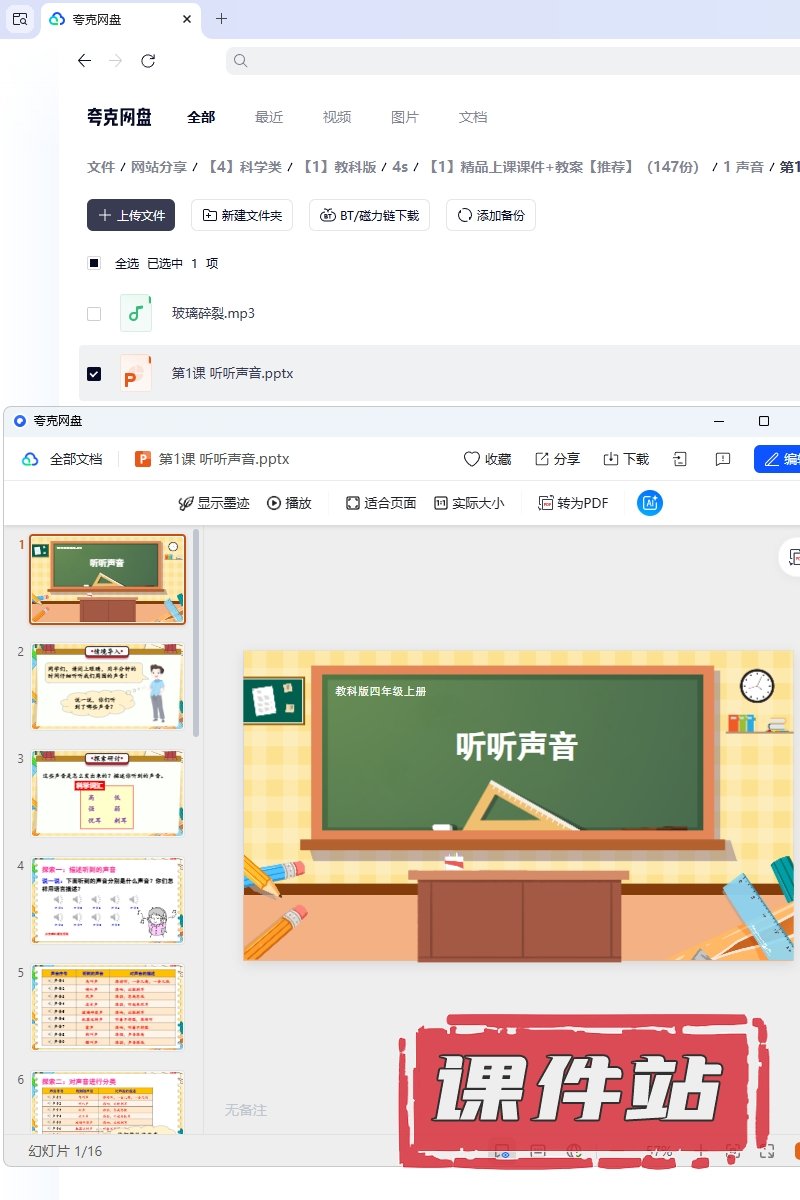Click 转为PDF to convert the file

tap(573, 503)
